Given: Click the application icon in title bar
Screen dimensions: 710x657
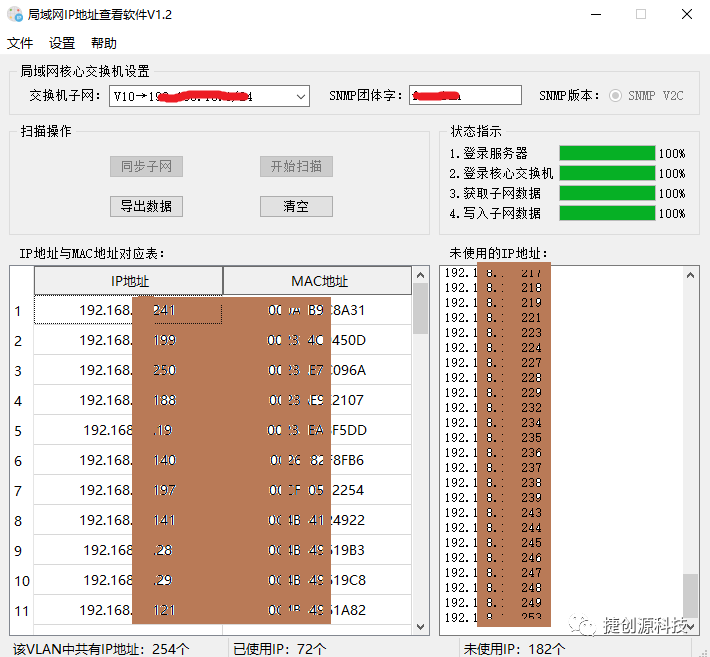Looking at the screenshot, I should (15, 14).
